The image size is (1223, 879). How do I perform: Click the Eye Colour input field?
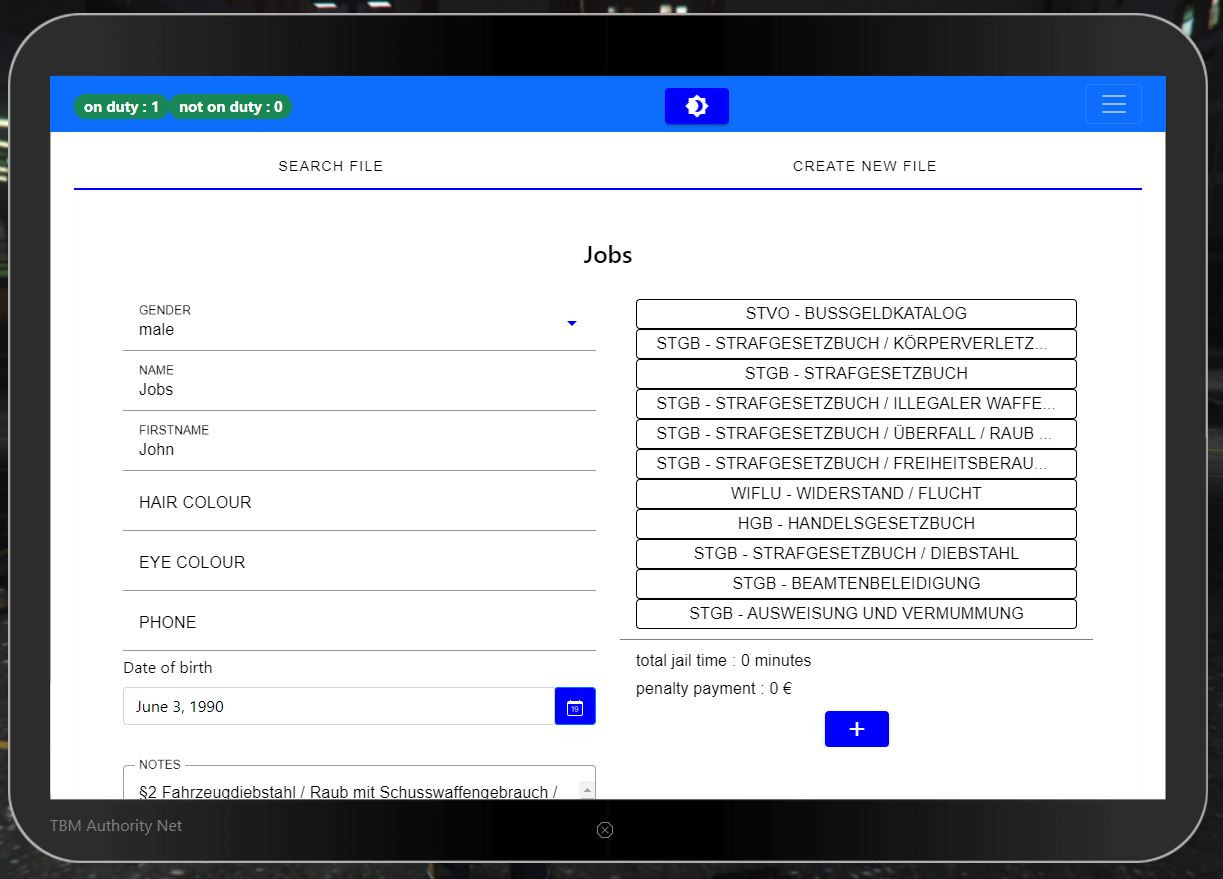(x=359, y=562)
